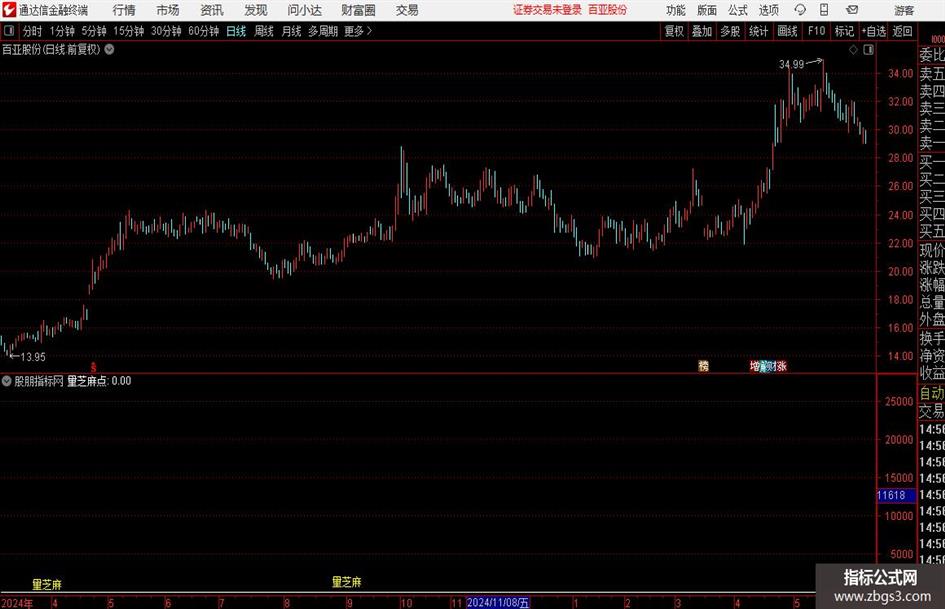Switch to 1分钟 chart period
This screenshot has width=945, height=609.
[x=62, y=31]
